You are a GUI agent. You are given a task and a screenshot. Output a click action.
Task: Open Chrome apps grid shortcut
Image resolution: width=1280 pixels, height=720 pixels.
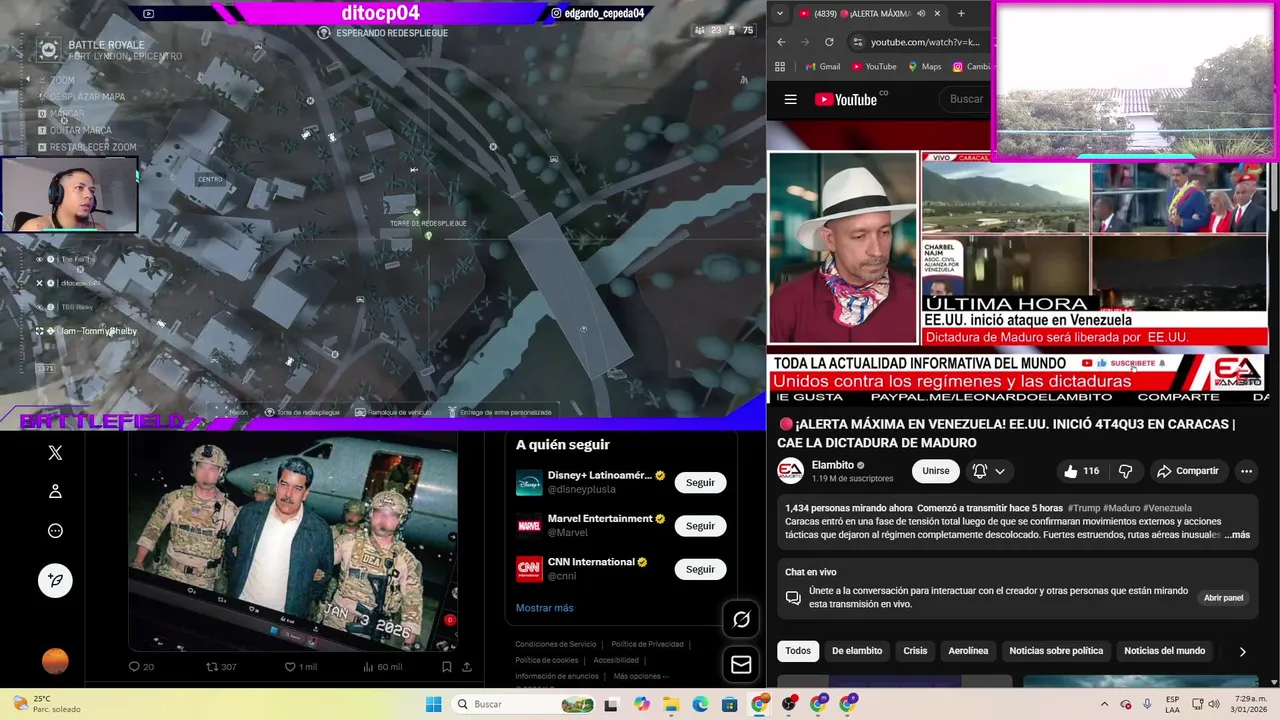click(780, 67)
